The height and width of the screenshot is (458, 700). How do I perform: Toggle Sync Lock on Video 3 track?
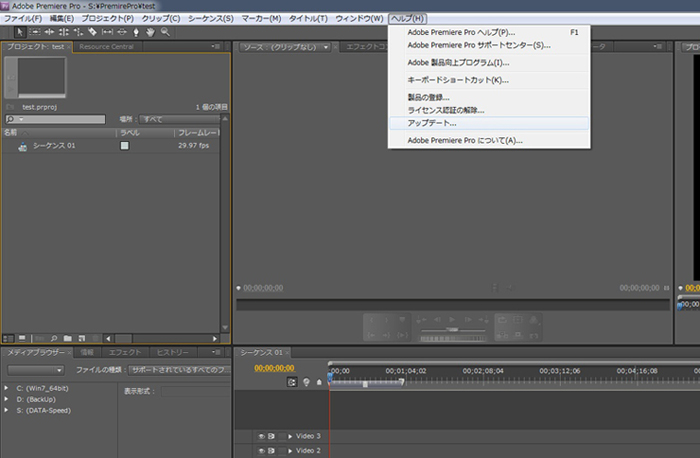271,436
